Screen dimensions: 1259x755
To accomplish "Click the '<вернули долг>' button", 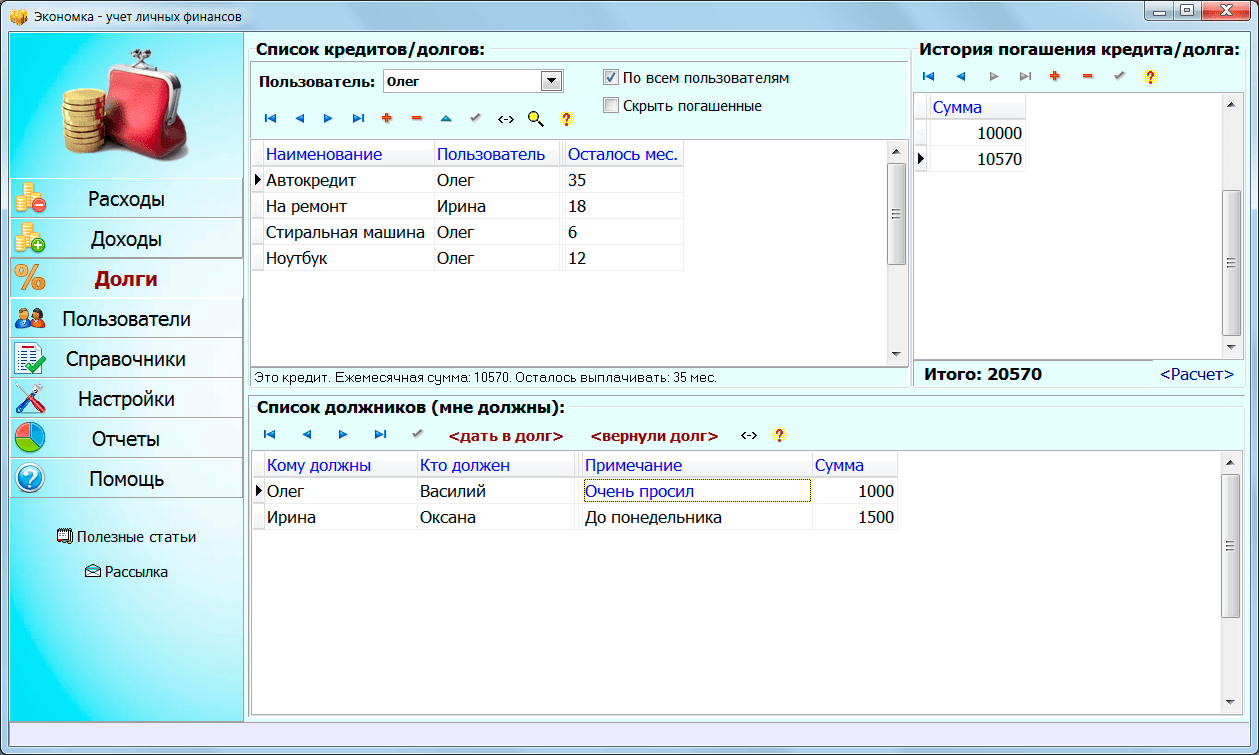I will [654, 436].
